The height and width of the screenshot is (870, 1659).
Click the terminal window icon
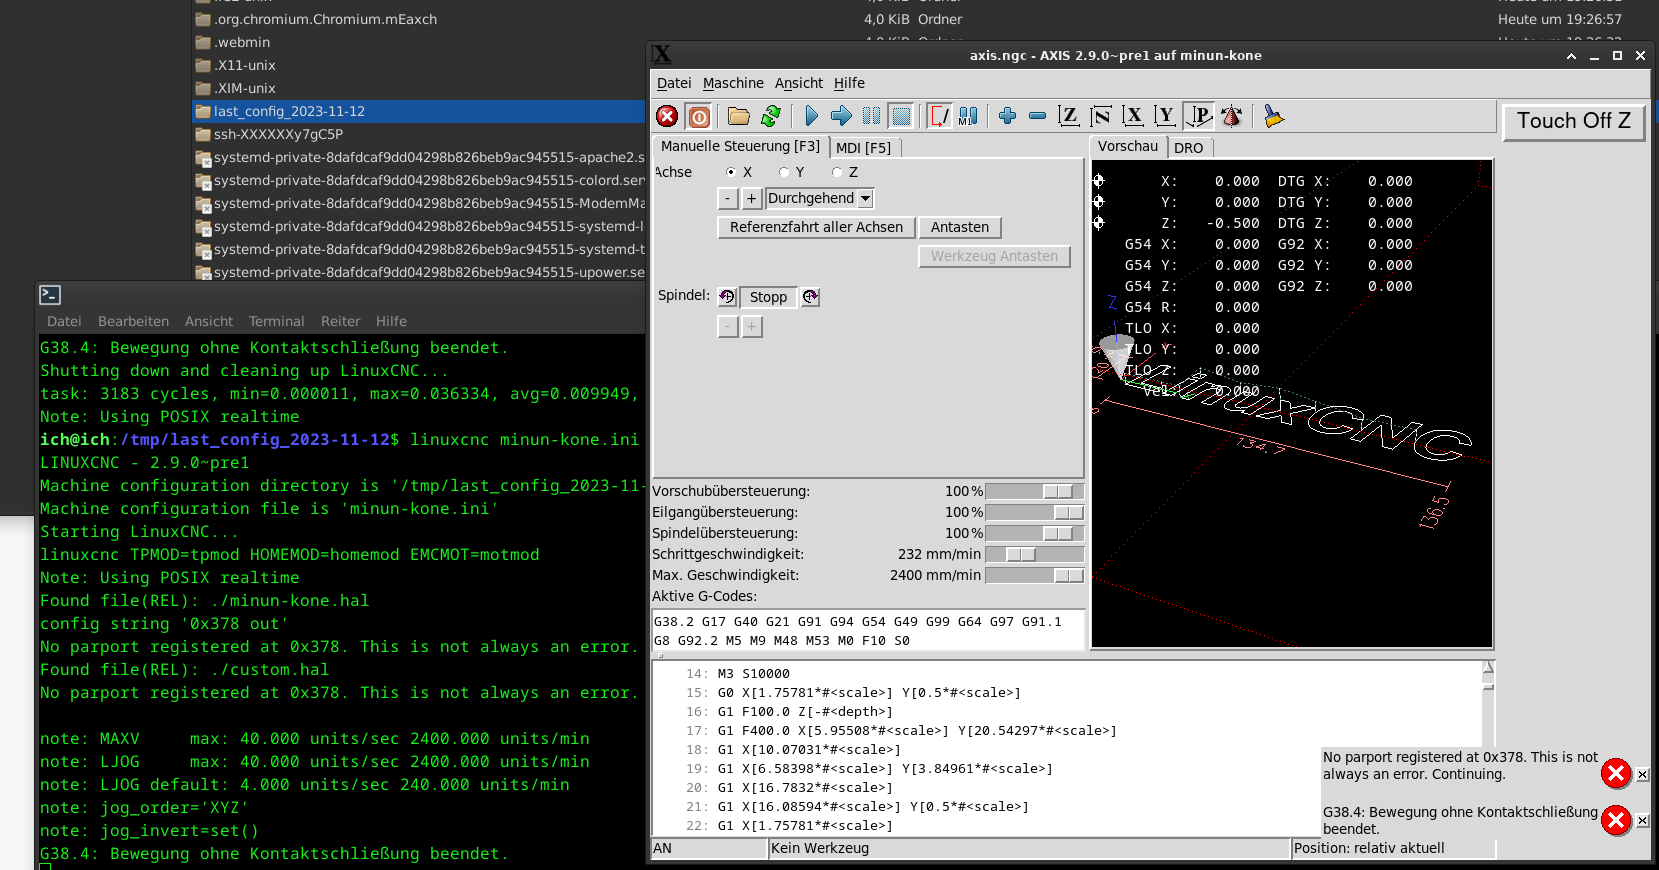(50, 295)
